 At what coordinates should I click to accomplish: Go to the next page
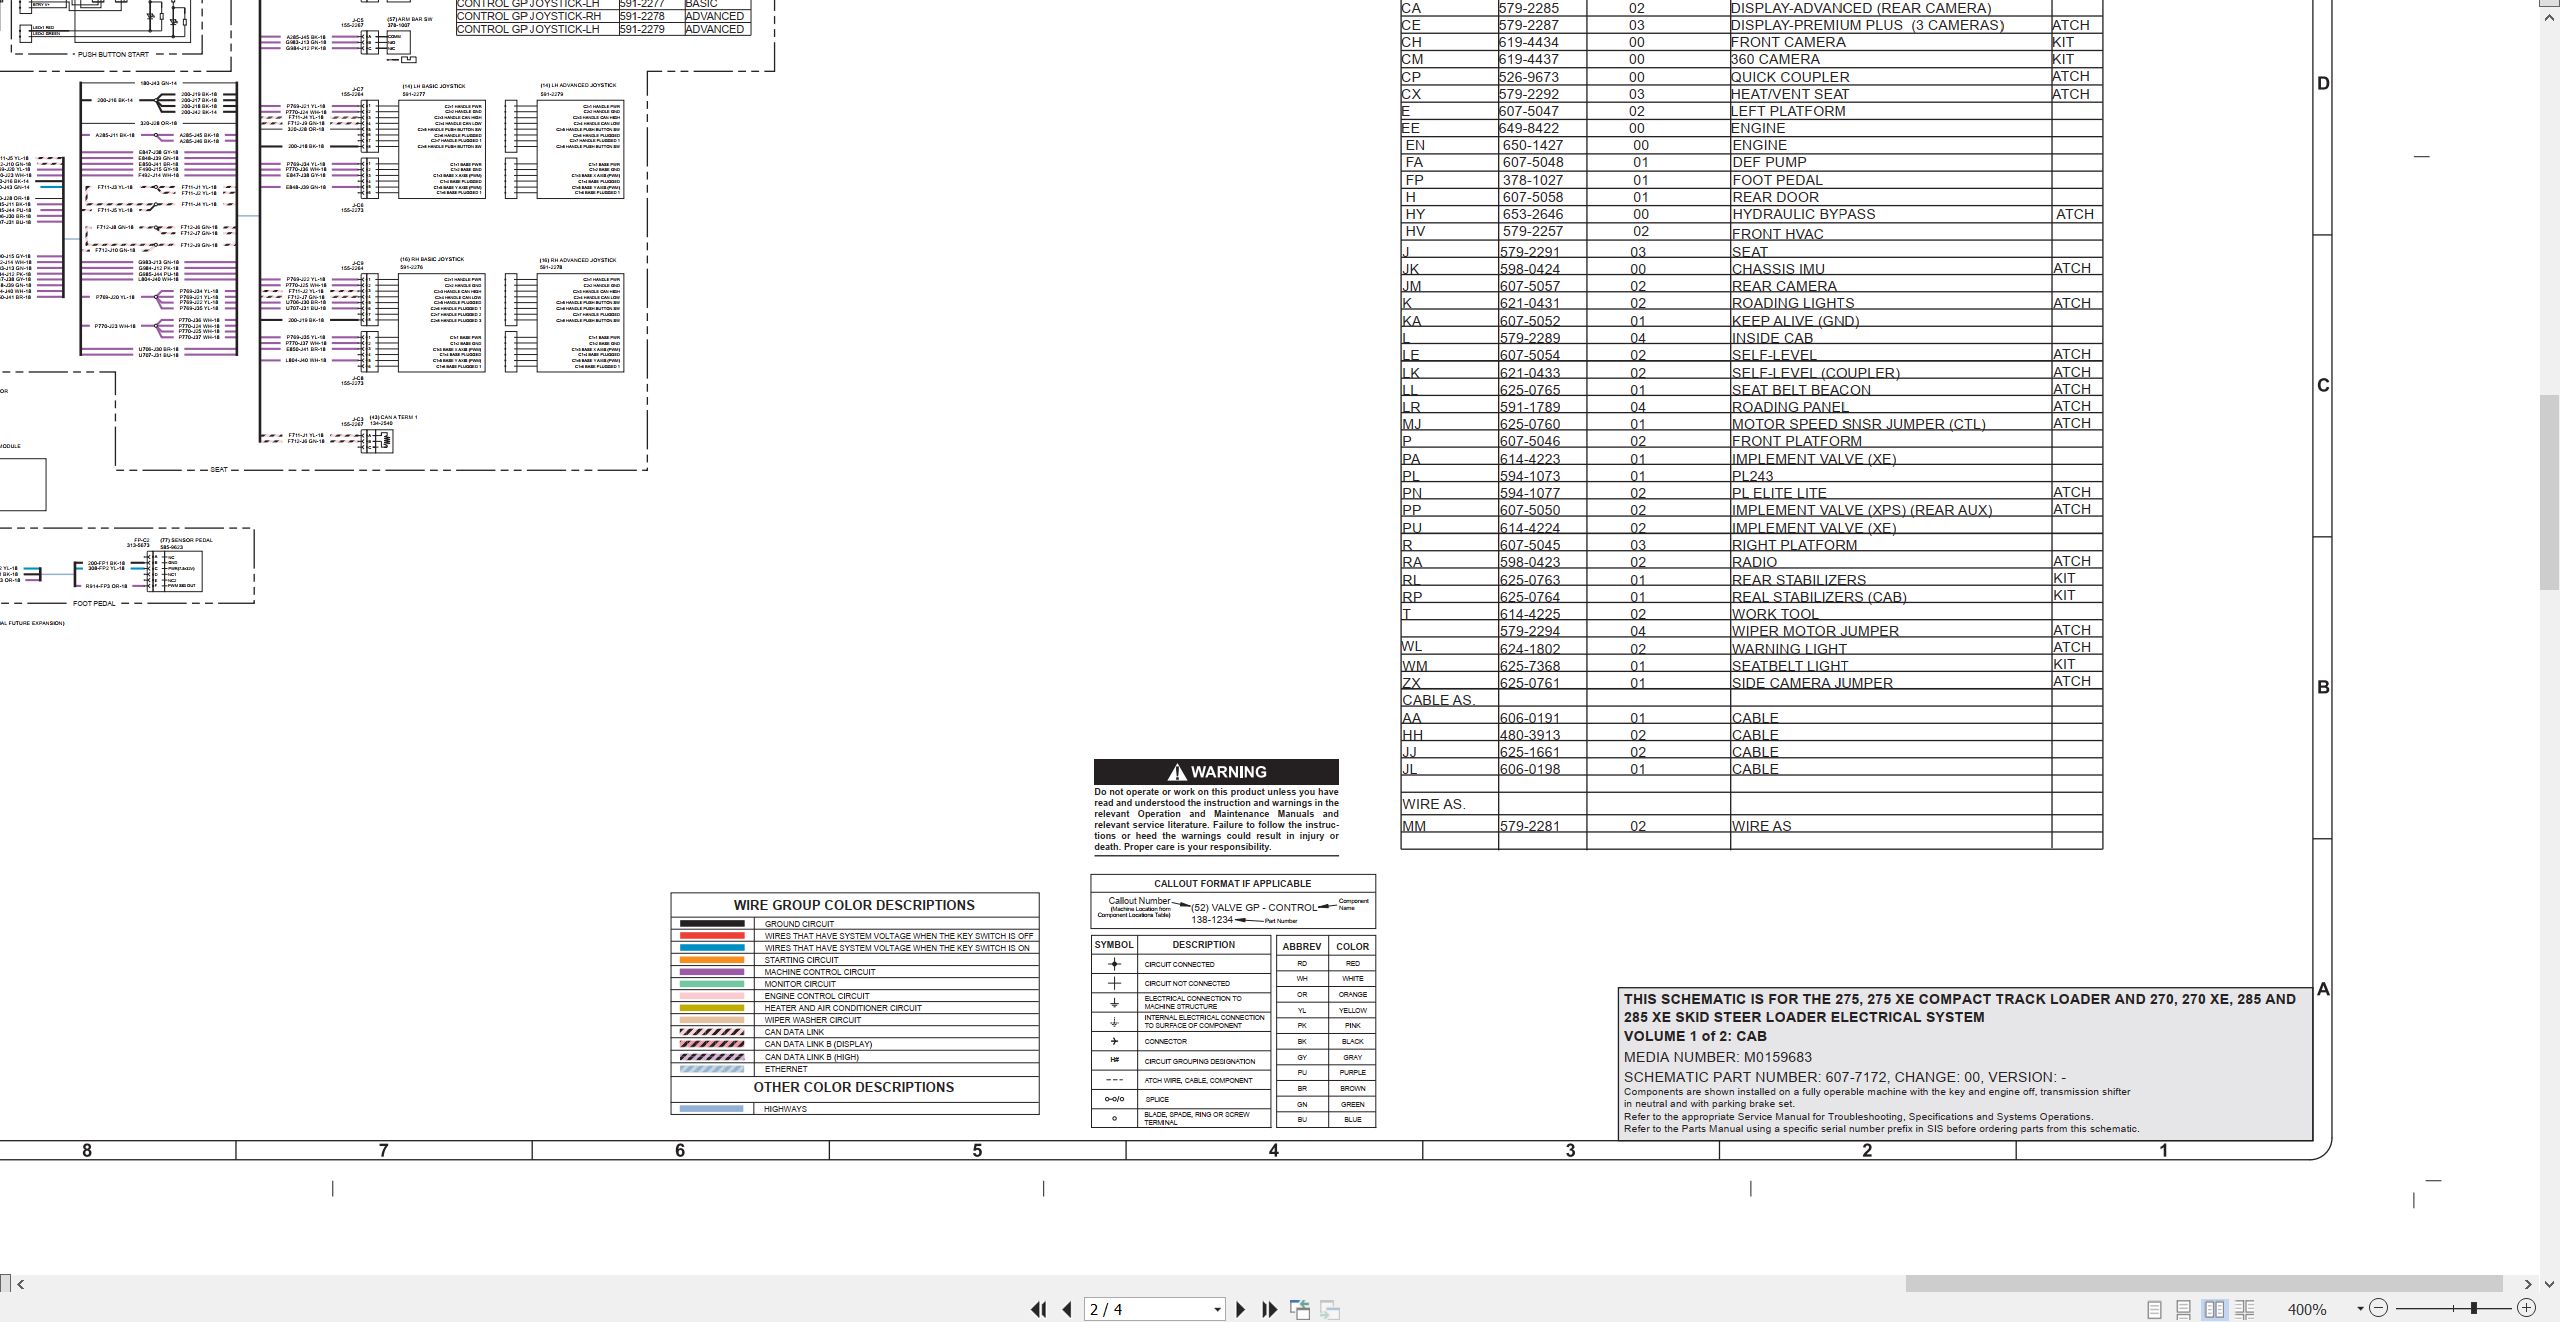pos(1241,1309)
